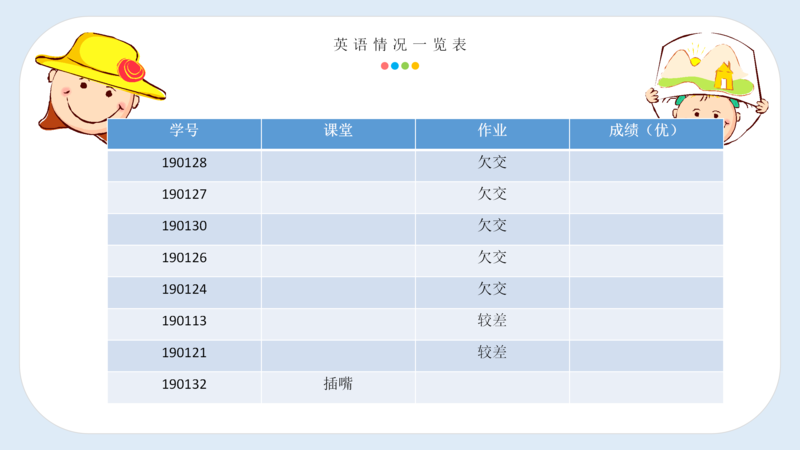The height and width of the screenshot is (450, 800).
Task: Click student number 190128
Action: click(x=184, y=163)
